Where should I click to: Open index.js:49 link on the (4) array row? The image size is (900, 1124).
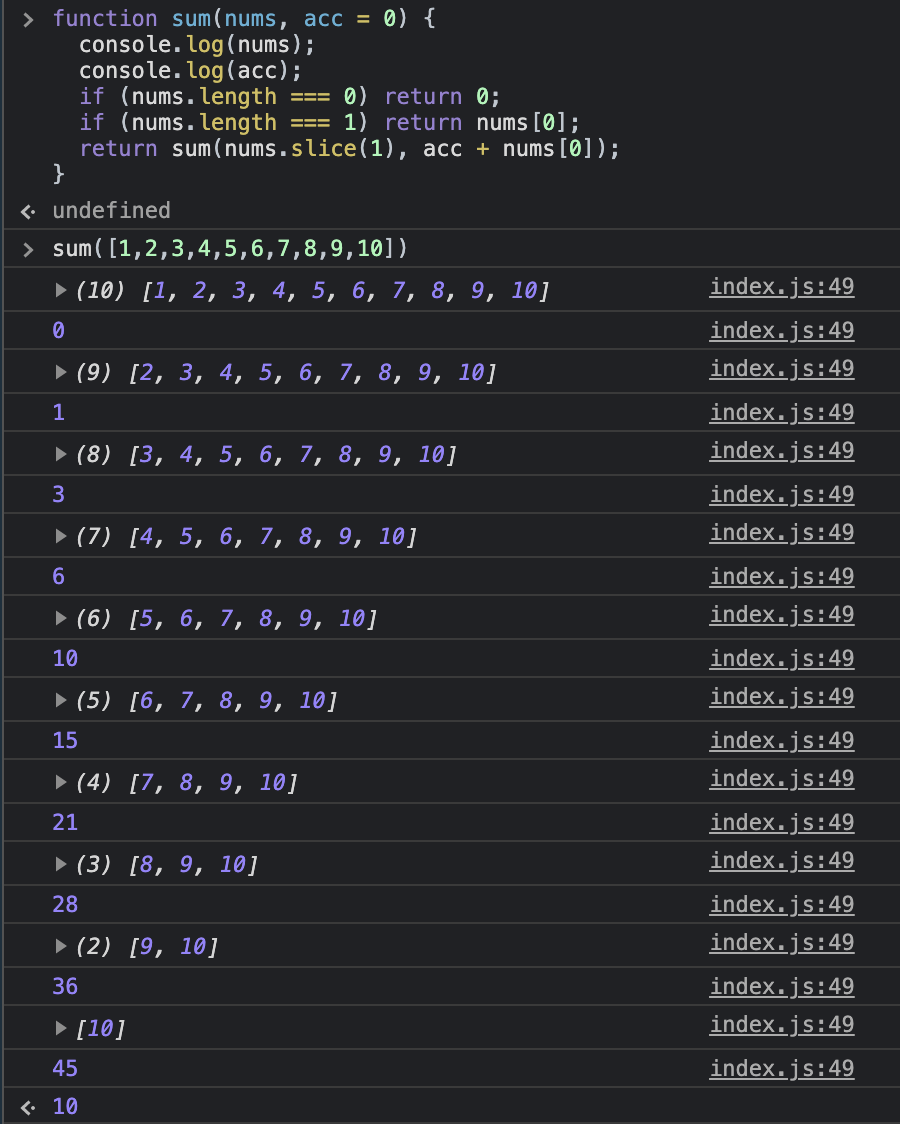(782, 778)
